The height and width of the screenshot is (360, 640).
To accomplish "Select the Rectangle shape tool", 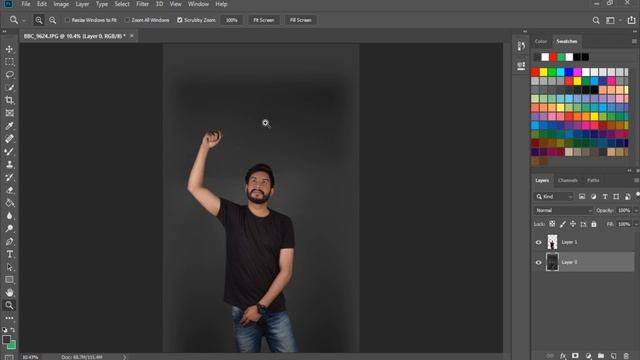I will 9,280.
